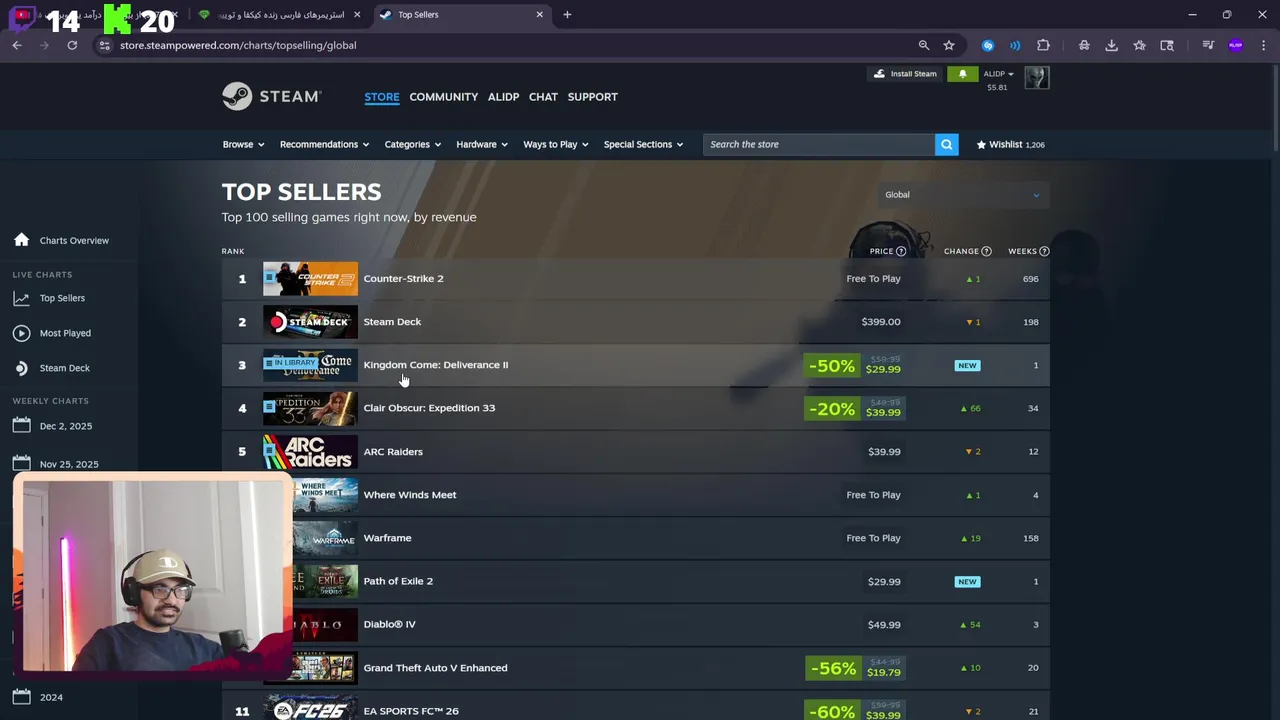Click the zoom magnifier icon in address bar
This screenshot has height=720, width=1280.
(924, 45)
